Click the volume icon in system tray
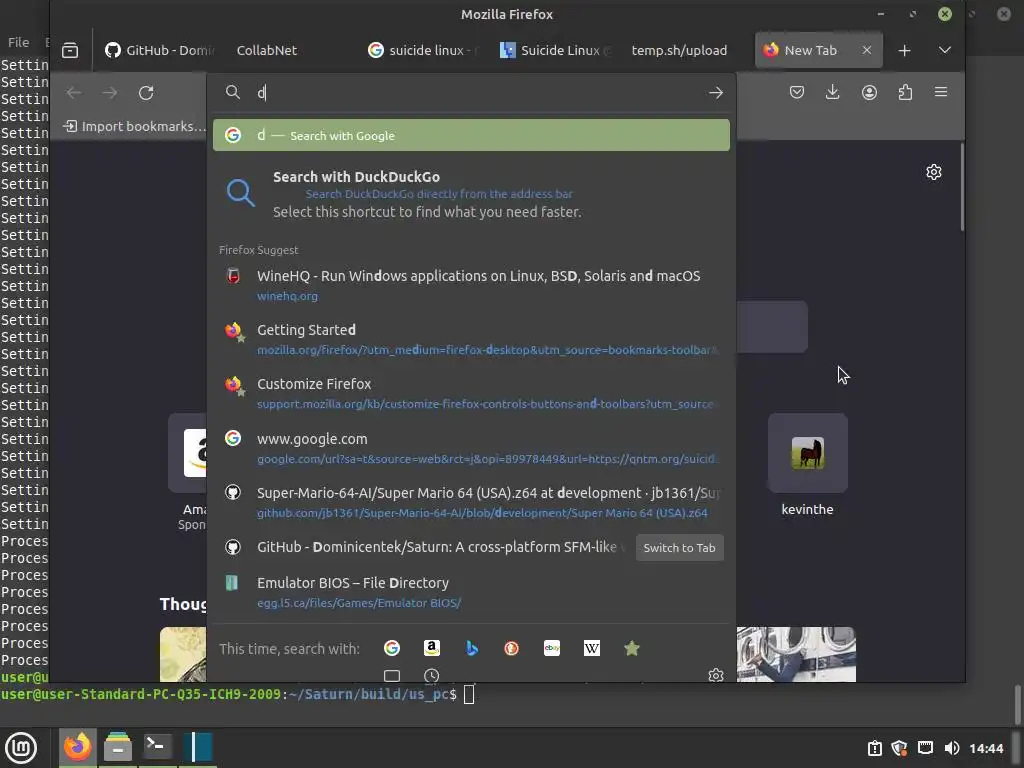Image resolution: width=1024 pixels, height=768 pixels. (952, 748)
